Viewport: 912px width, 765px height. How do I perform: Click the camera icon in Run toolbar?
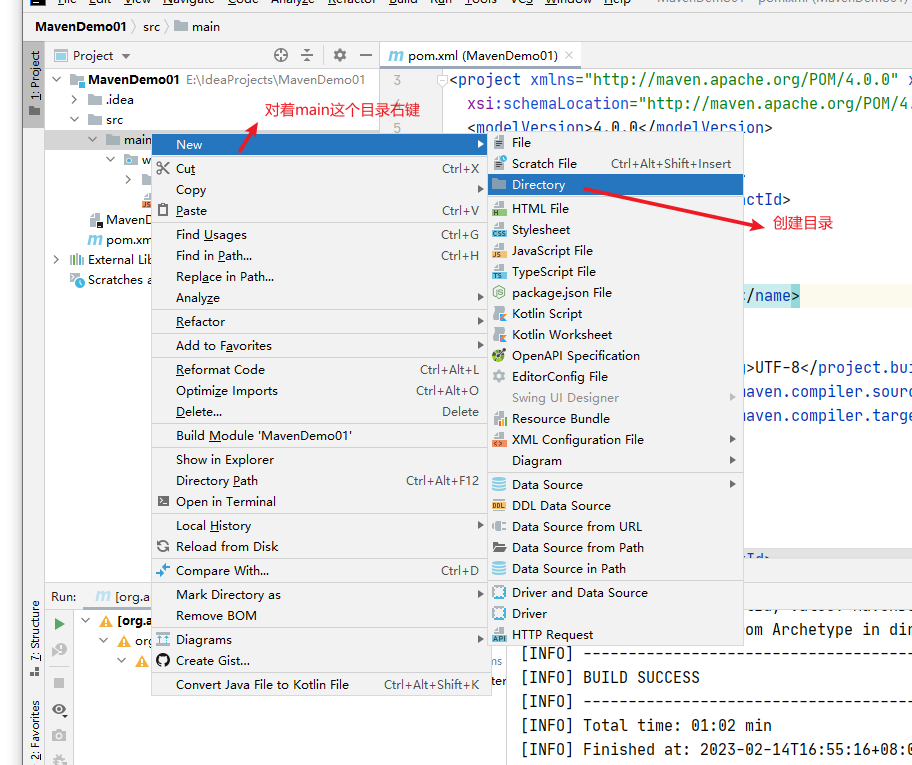(x=59, y=735)
